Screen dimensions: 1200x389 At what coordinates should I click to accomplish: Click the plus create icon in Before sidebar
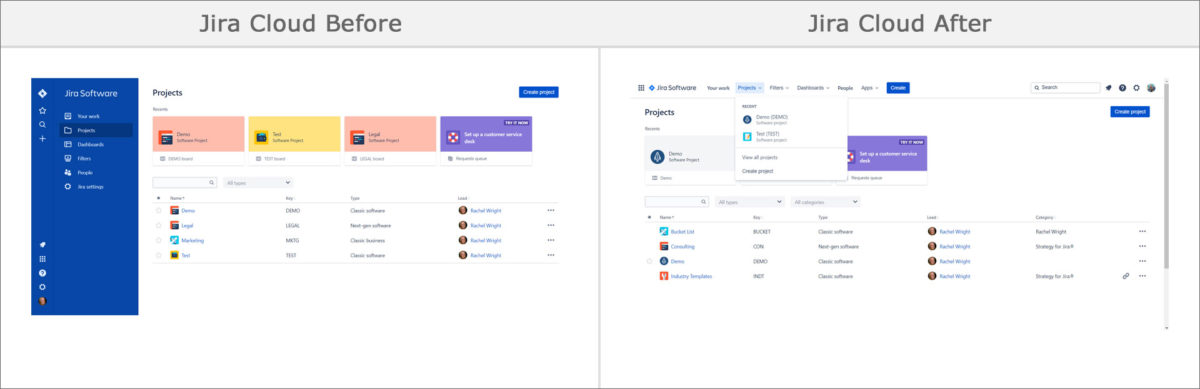point(42,138)
